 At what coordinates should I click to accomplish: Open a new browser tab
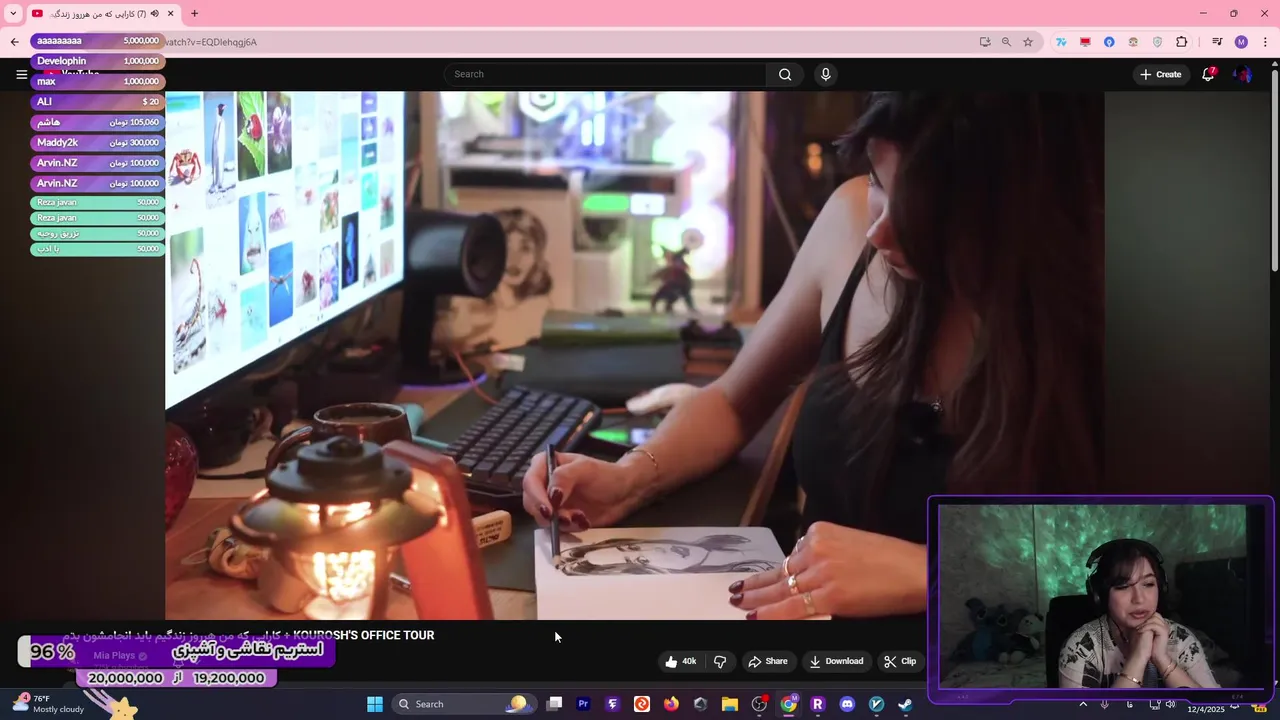click(x=194, y=13)
